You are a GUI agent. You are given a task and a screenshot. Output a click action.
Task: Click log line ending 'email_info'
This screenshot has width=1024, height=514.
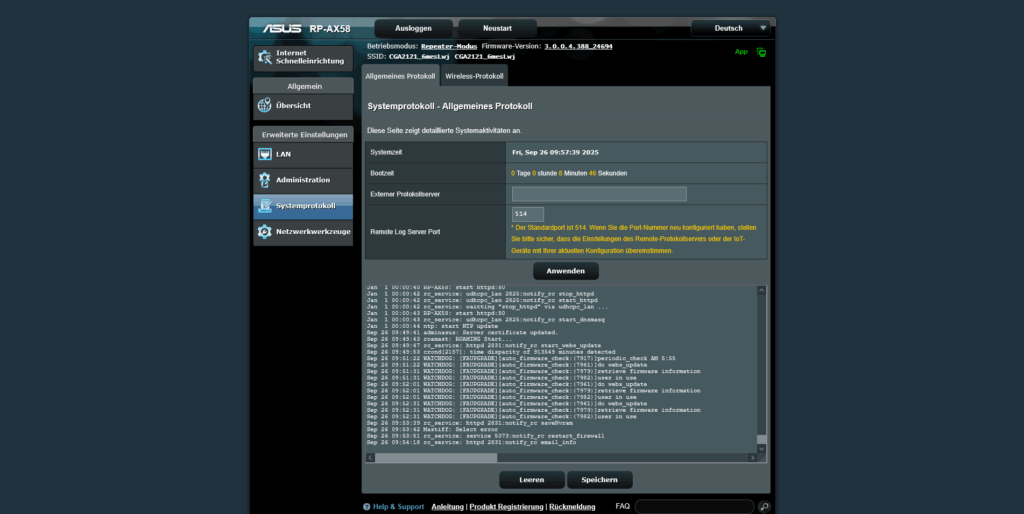coord(472,442)
